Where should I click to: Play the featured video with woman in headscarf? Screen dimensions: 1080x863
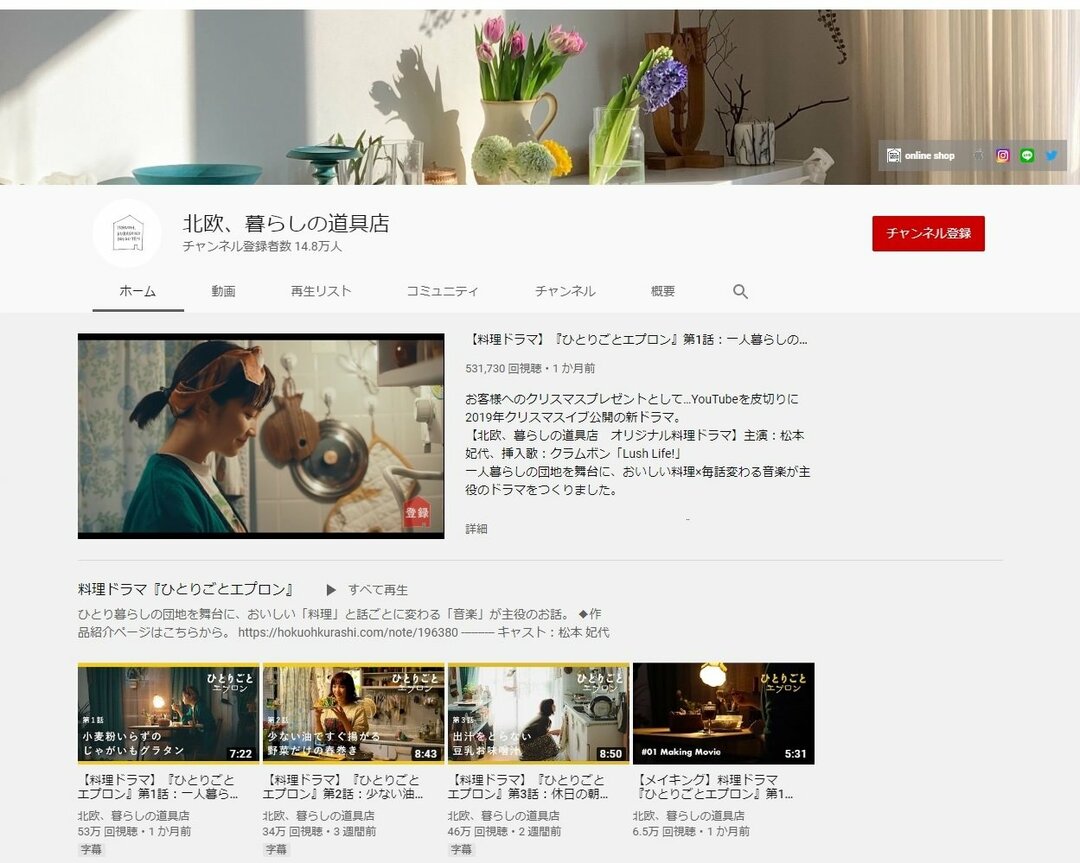(x=261, y=436)
